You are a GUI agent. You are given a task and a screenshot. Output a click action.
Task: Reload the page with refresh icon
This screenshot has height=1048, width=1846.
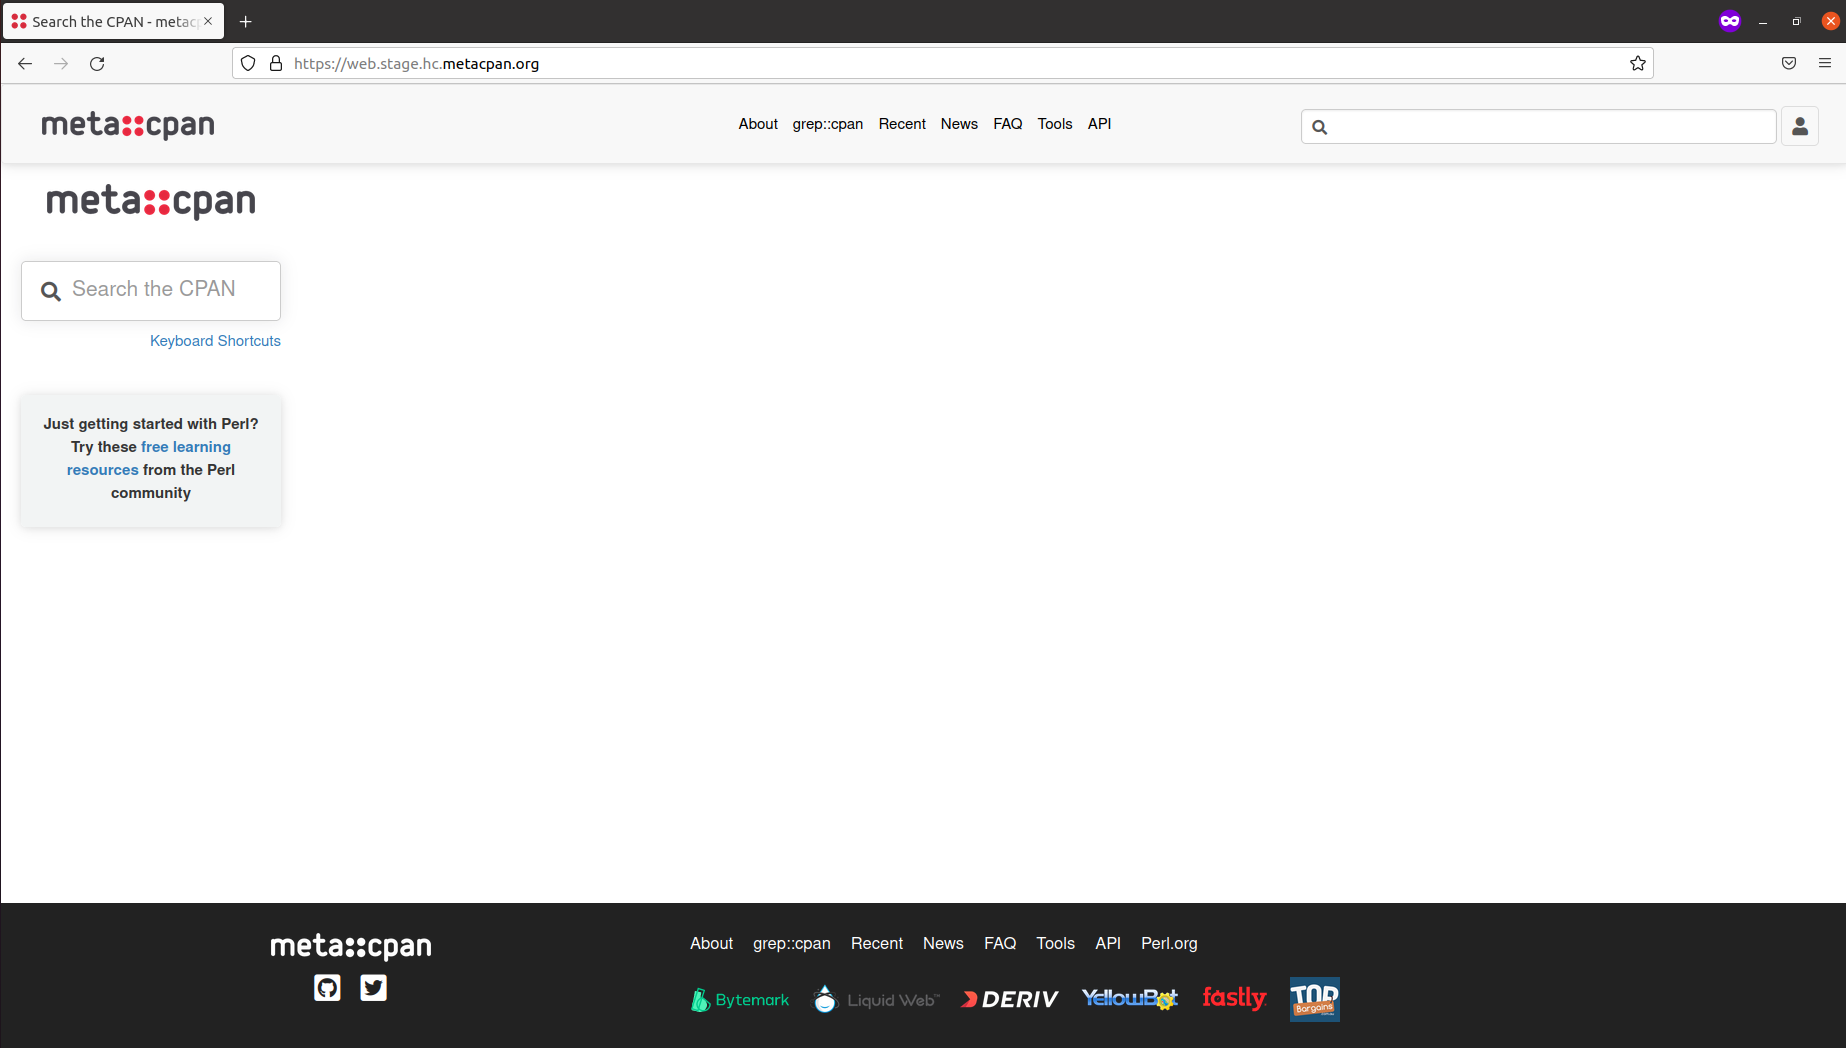(x=97, y=63)
